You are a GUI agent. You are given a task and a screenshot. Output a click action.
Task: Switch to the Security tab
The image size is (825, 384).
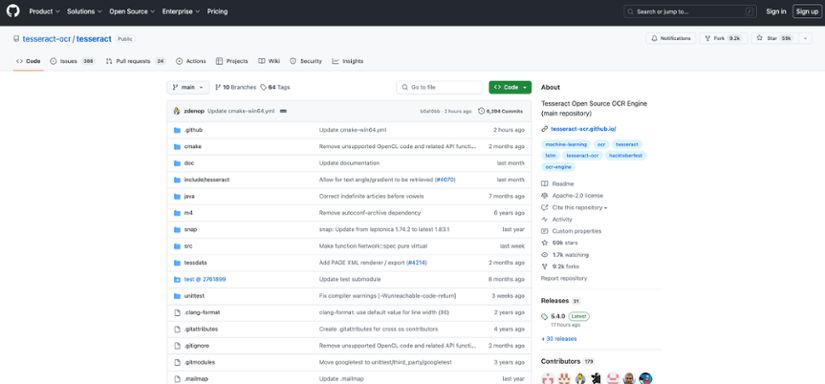click(x=306, y=61)
